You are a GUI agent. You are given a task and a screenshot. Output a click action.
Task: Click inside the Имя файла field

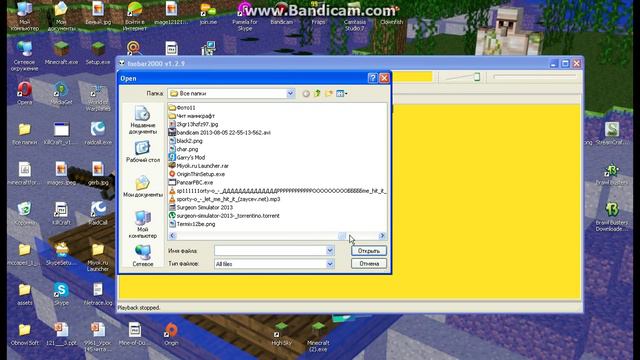[x=270, y=251]
